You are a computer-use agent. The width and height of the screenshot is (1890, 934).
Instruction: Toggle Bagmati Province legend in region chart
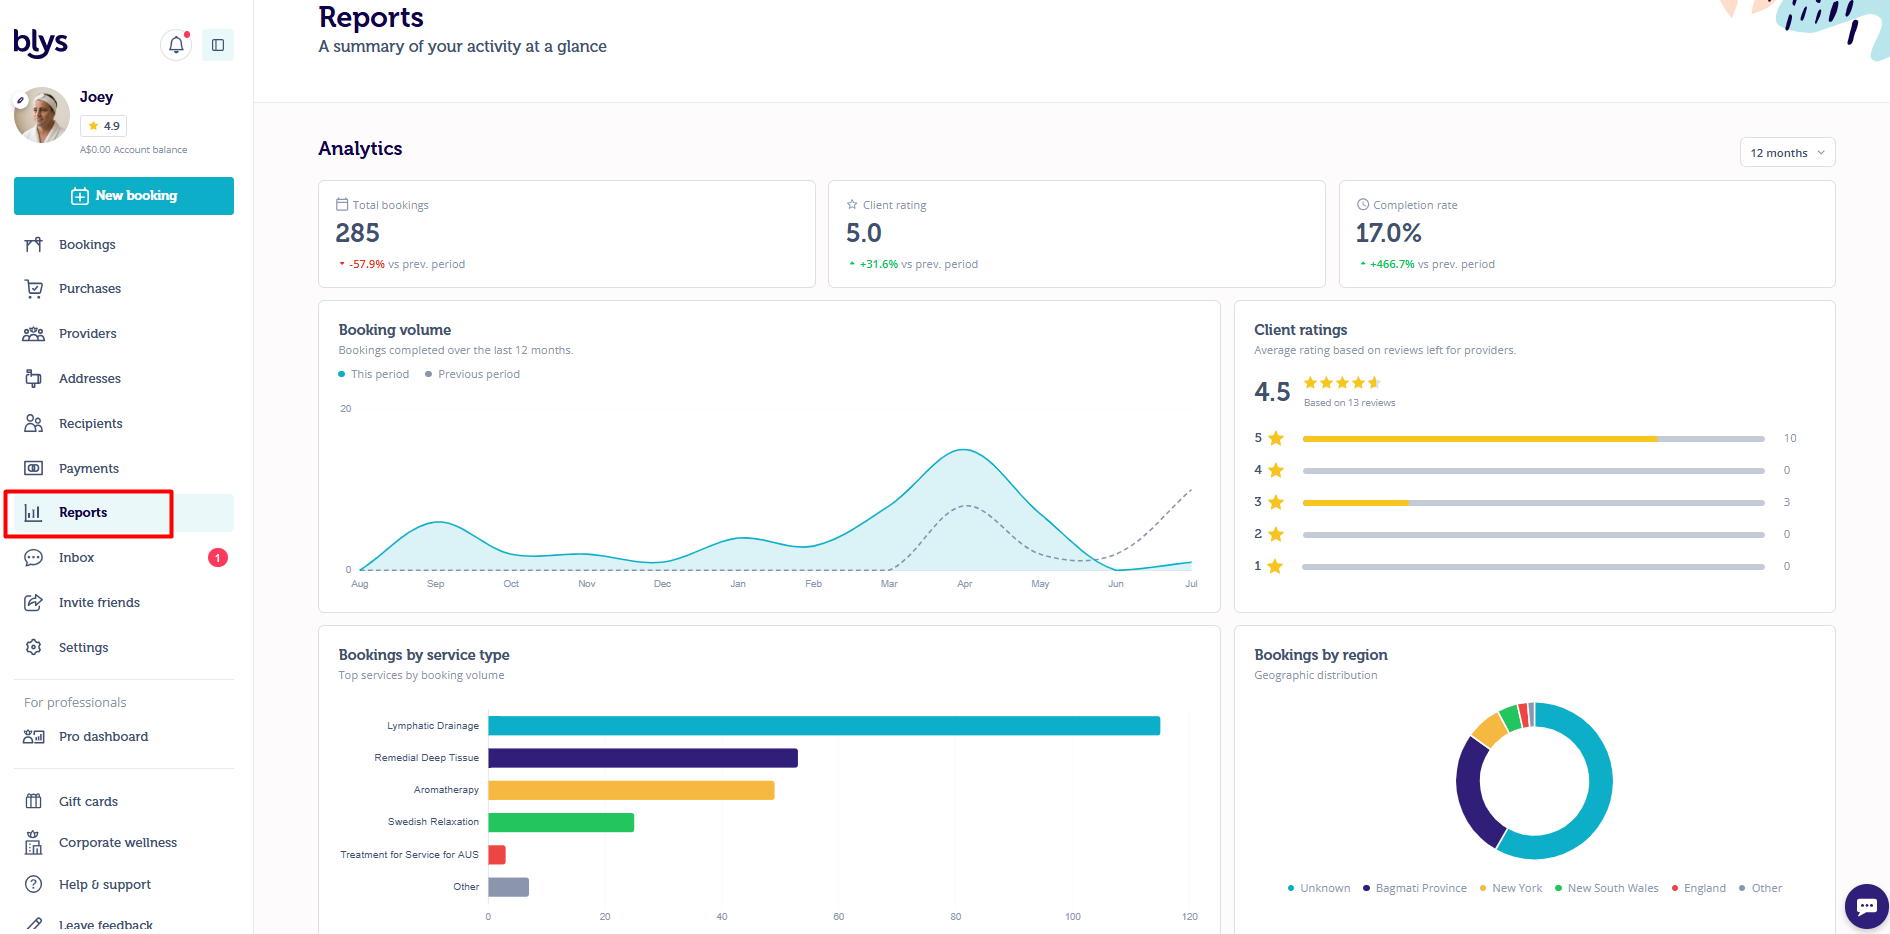[x=1414, y=888]
